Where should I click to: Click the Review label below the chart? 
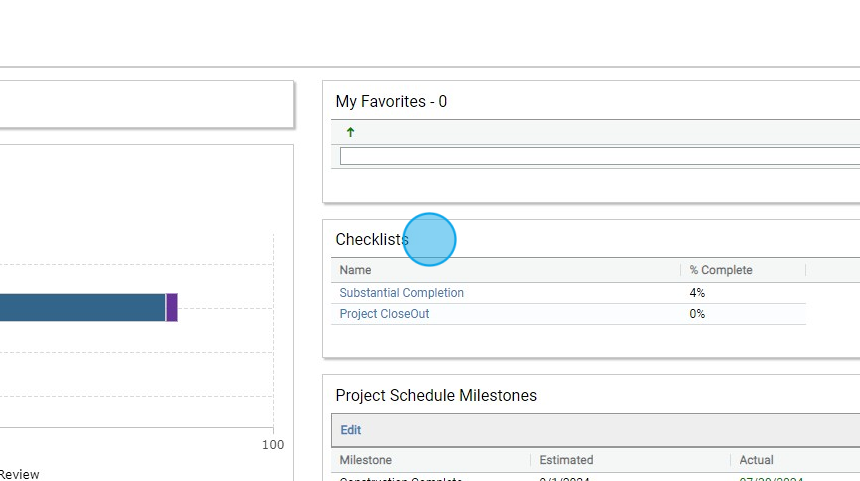coord(20,474)
